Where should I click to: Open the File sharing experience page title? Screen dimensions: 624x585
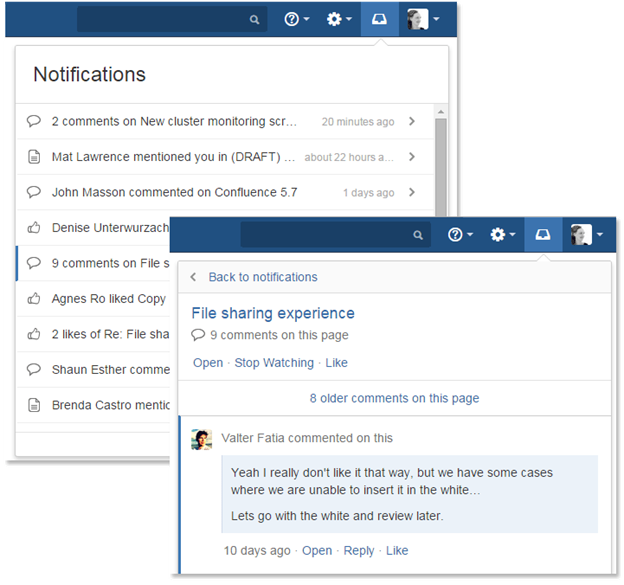273,313
